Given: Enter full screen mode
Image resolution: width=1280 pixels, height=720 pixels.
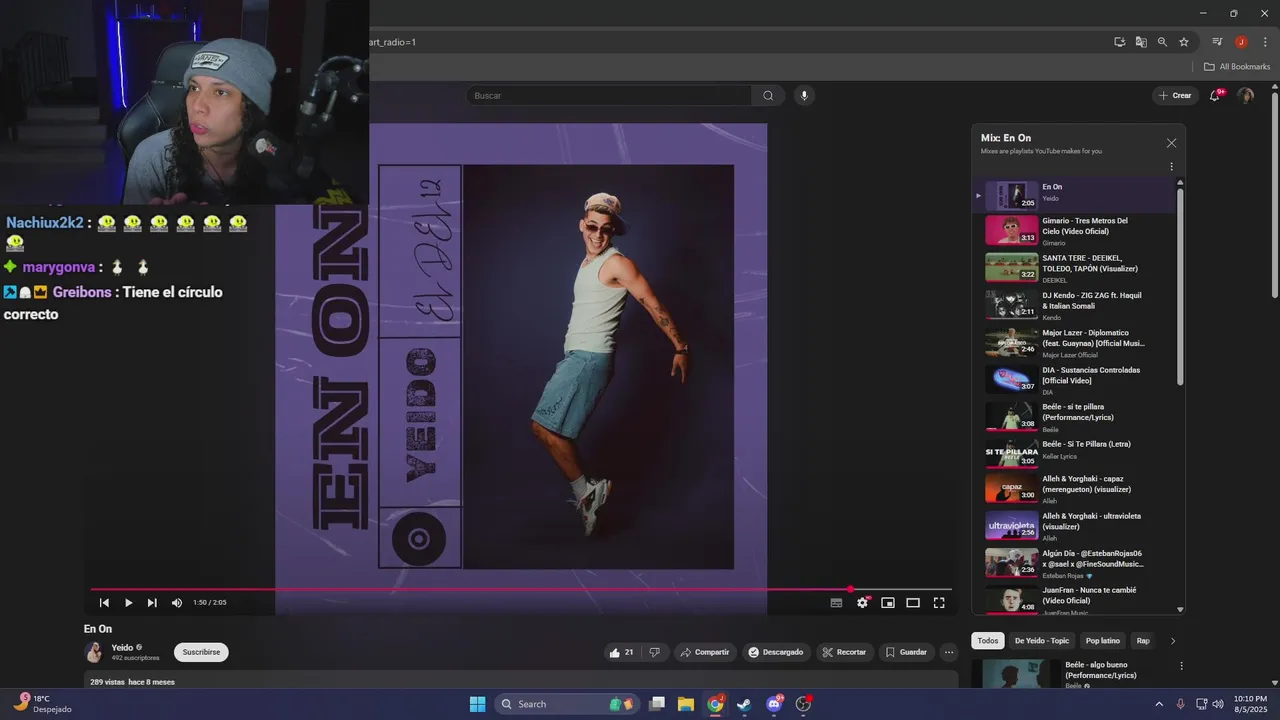Looking at the screenshot, I should (x=939, y=603).
